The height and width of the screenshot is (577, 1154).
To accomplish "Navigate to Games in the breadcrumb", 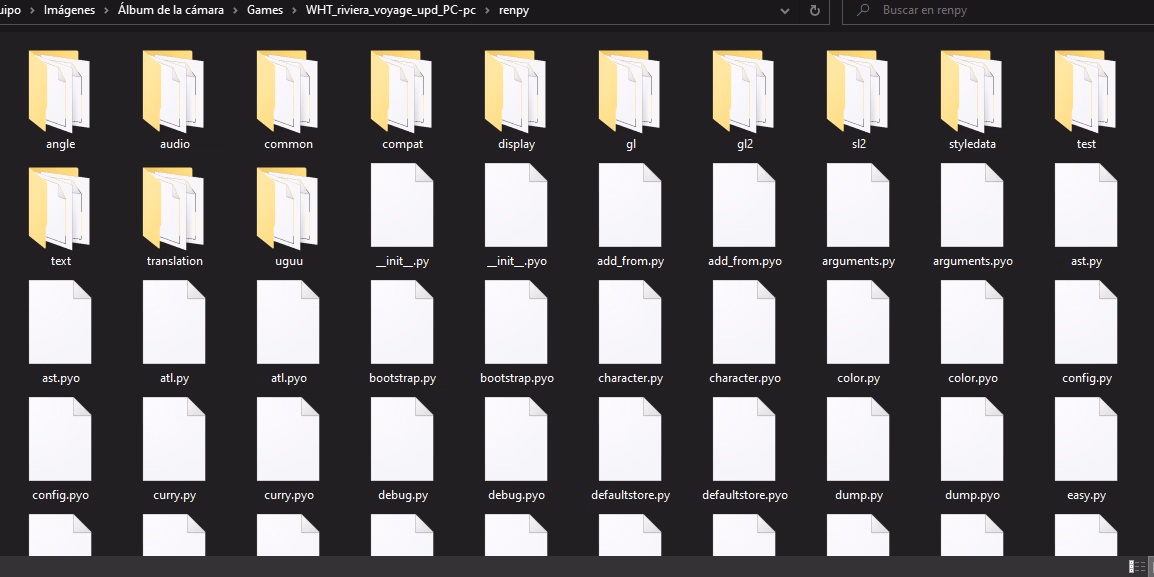I will (x=265, y=11).
